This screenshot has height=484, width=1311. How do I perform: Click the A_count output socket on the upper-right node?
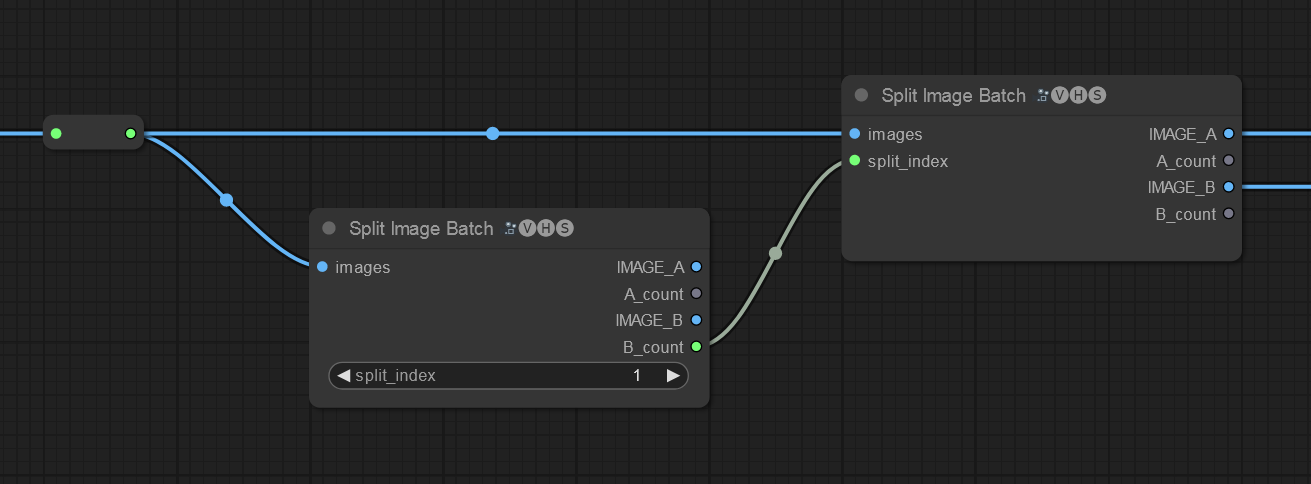pyautogui.click(x=1228, y=160)
